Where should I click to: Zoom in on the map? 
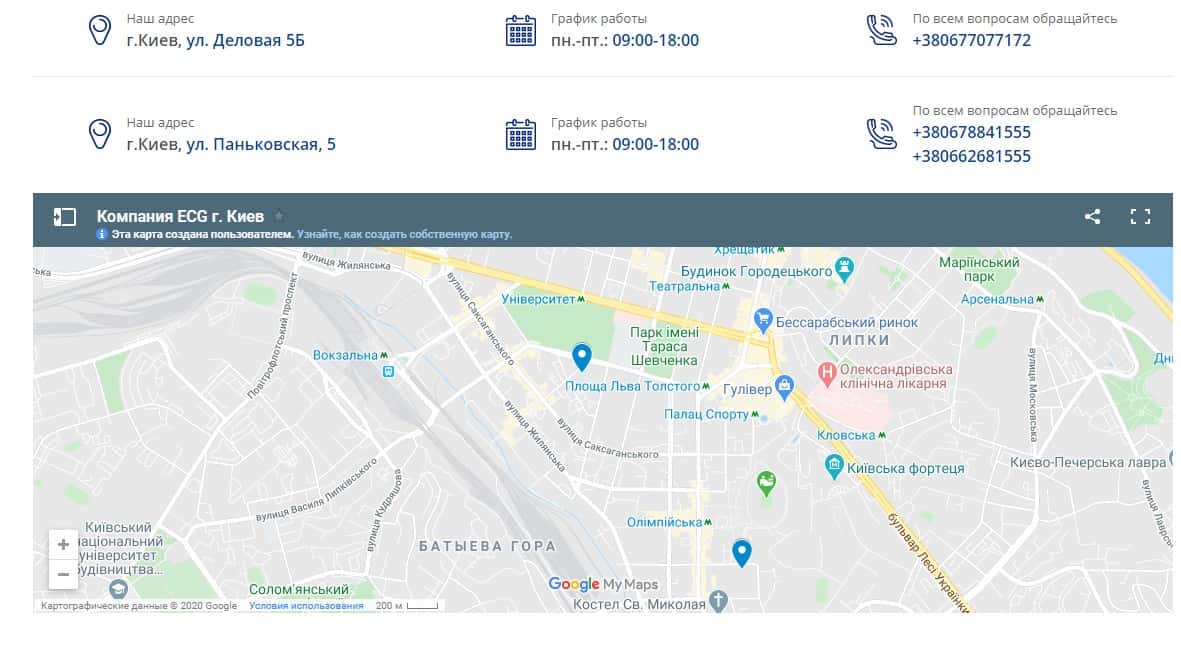63,544
